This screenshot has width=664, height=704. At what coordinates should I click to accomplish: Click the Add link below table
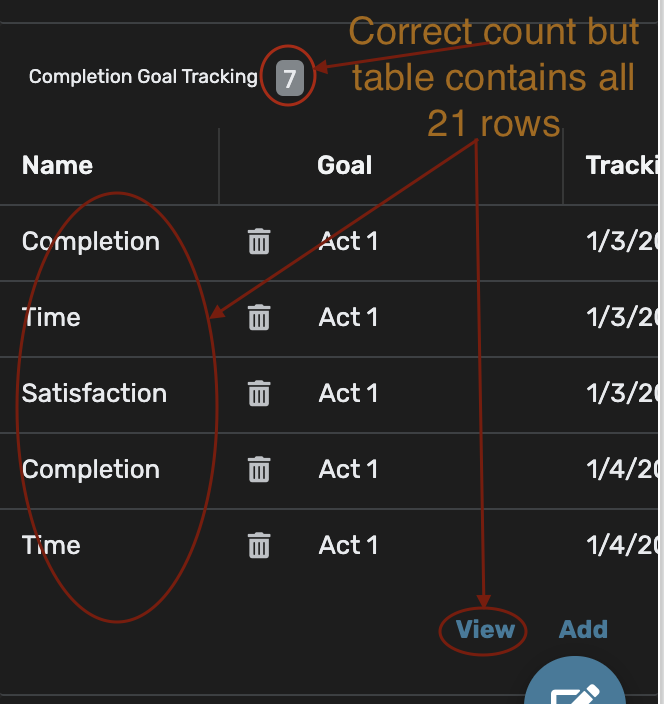coord(583,629)
